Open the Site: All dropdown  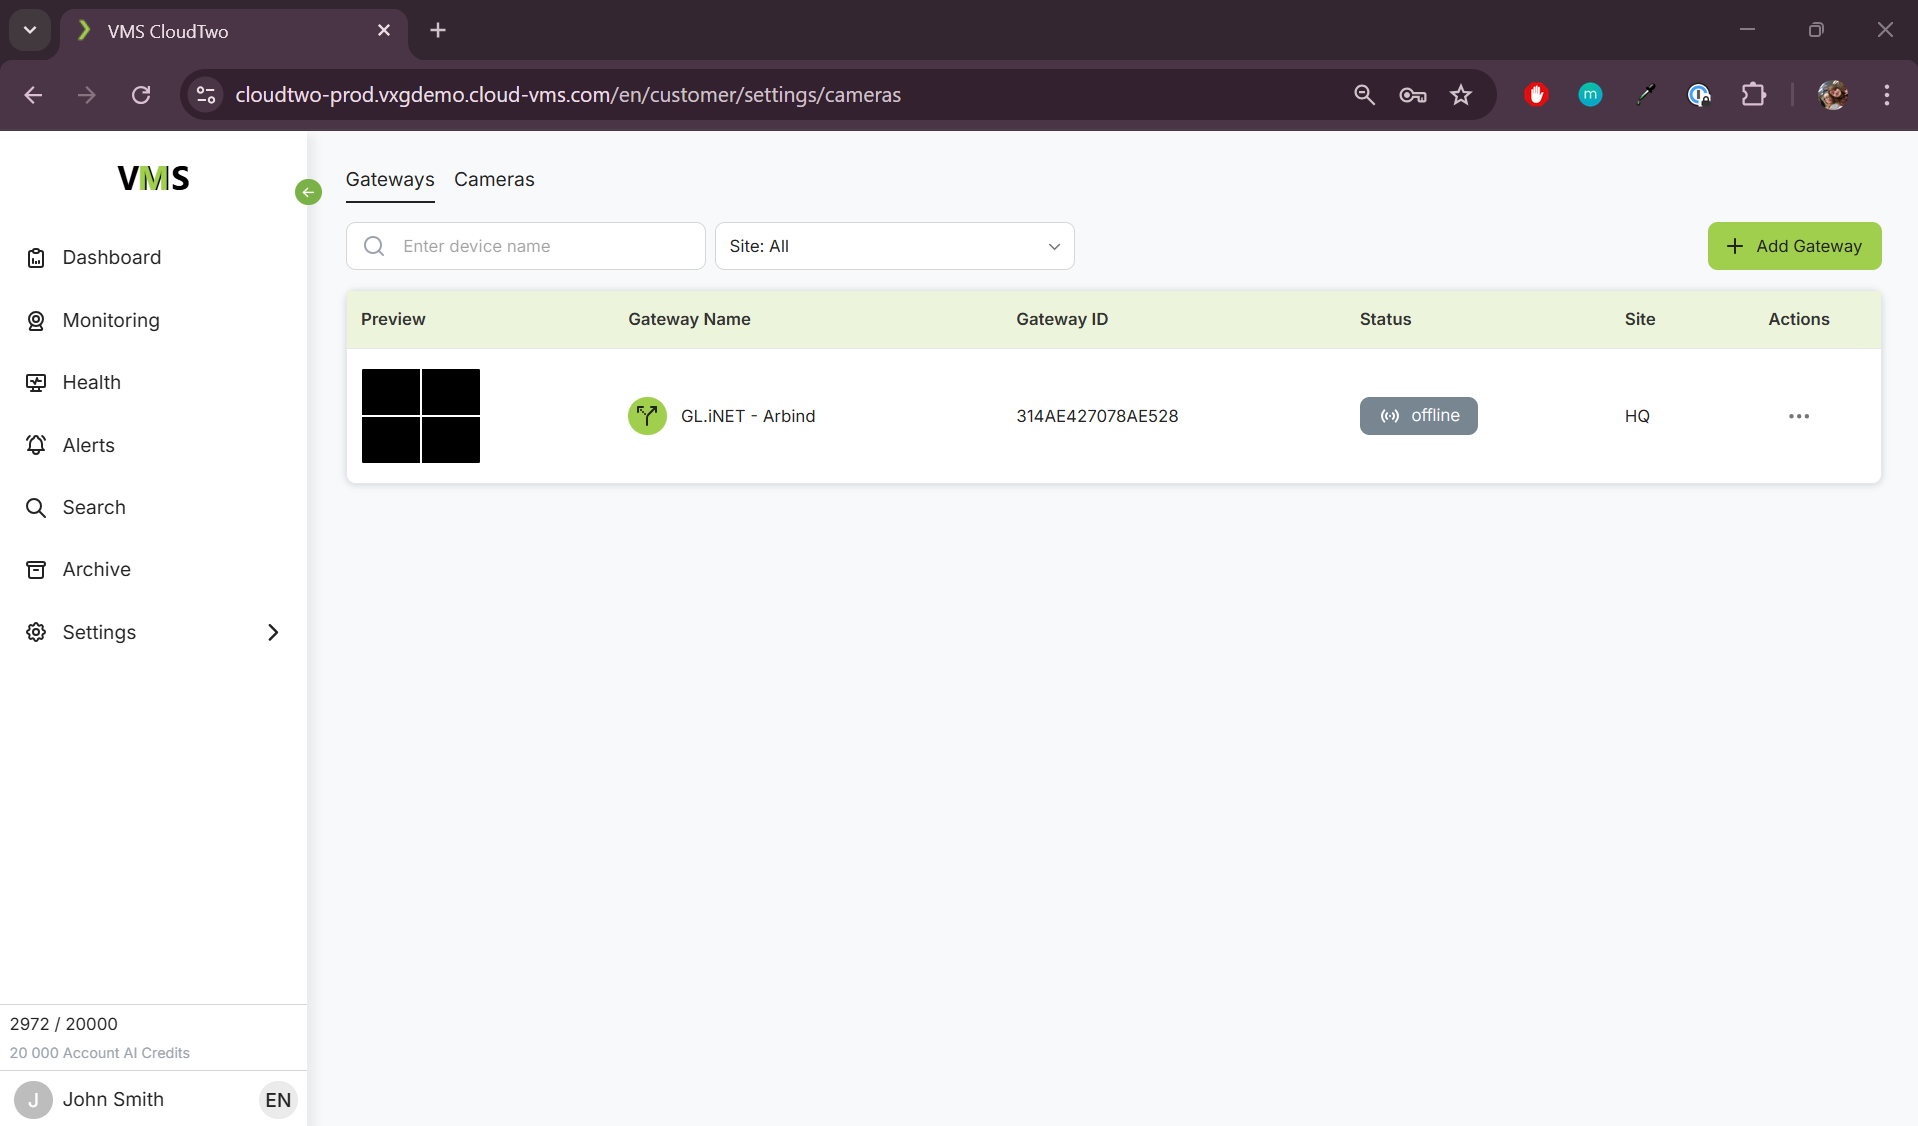(x=894, y=246)
